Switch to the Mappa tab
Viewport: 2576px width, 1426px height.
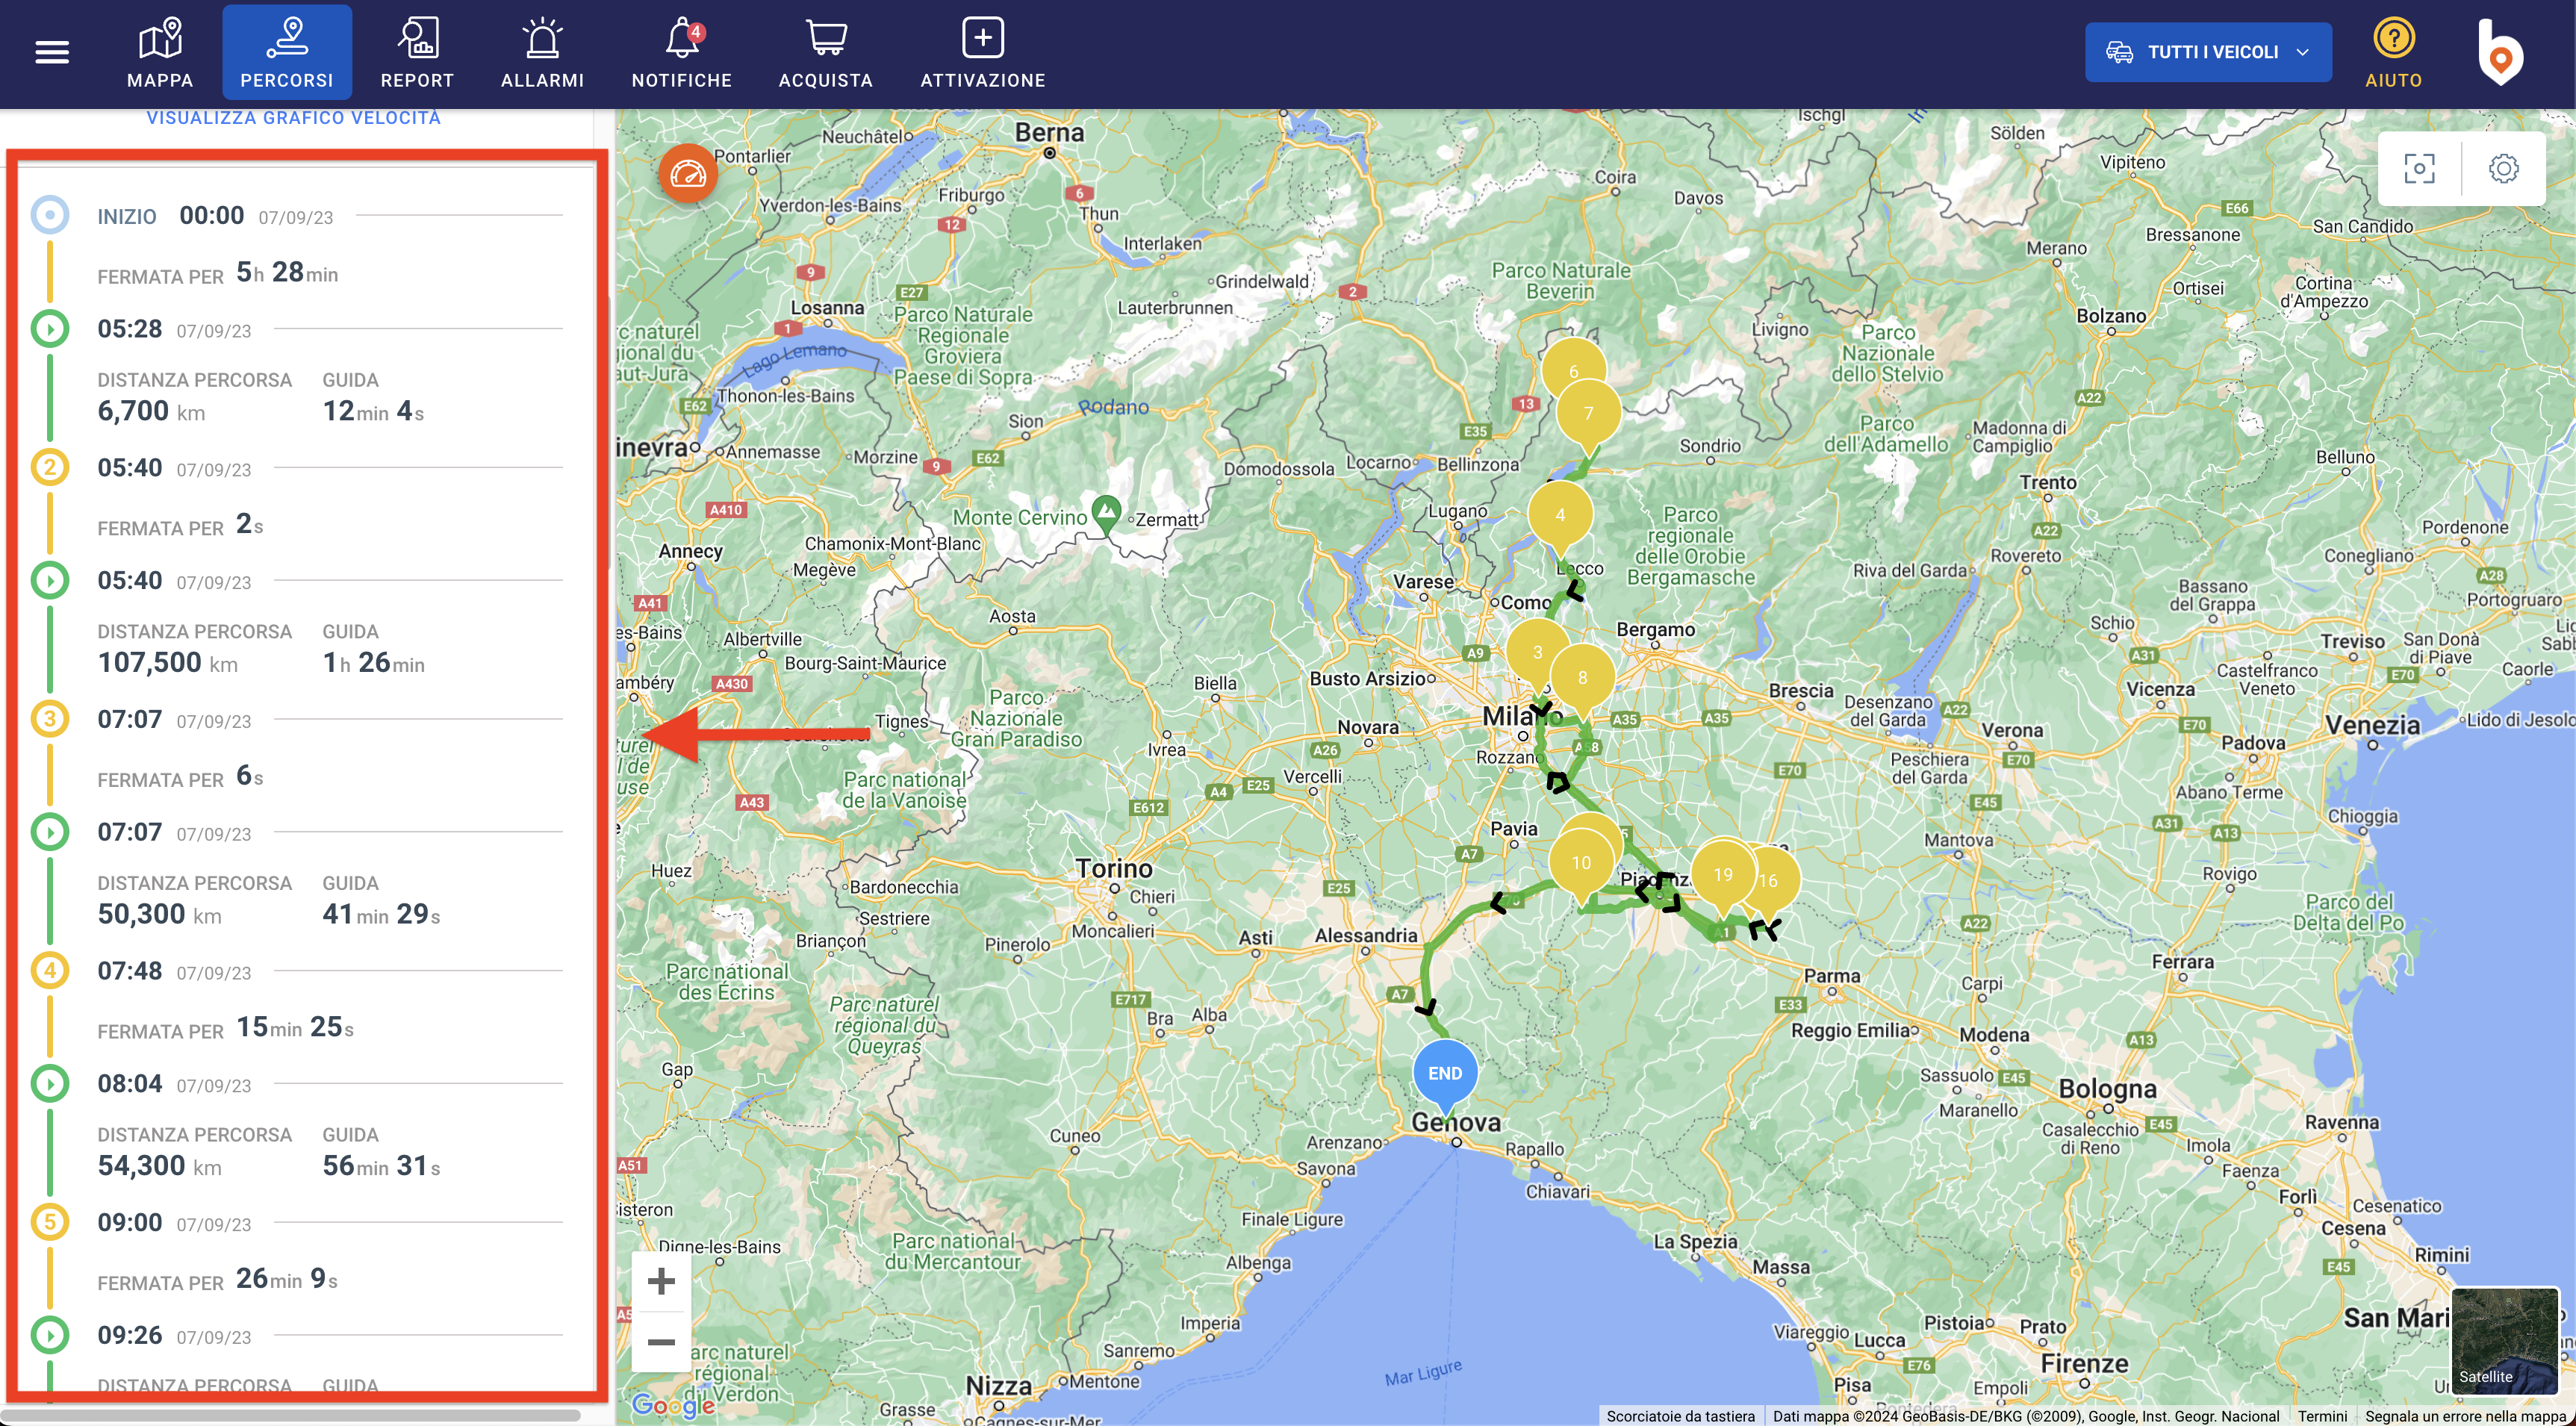[x=160, y=52]
